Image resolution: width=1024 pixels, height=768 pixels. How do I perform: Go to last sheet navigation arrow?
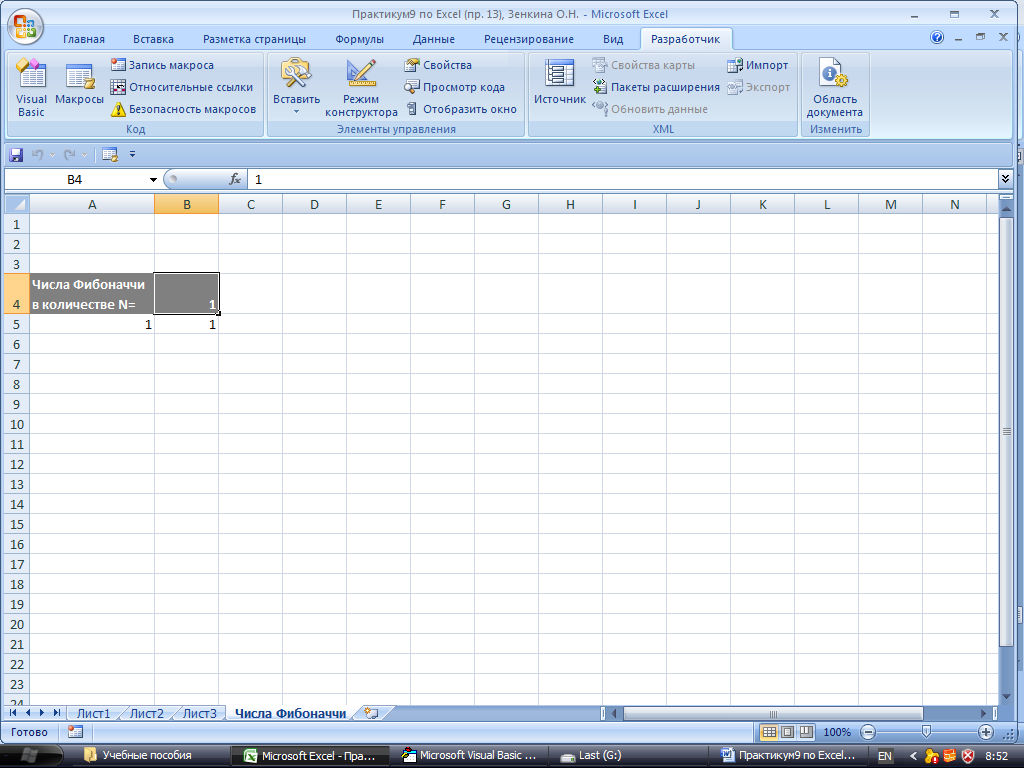tap(57, 713)
